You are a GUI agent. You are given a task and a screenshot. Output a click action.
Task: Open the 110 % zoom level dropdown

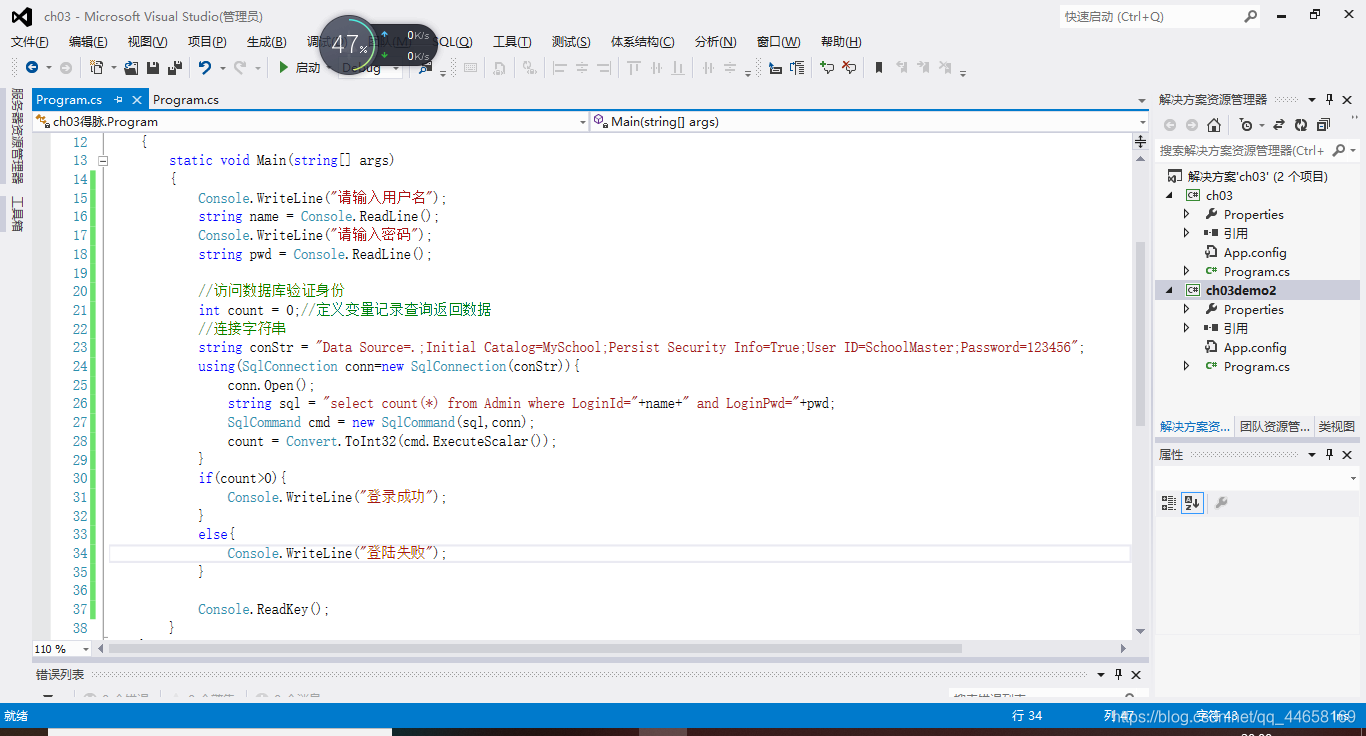point(85,649)
